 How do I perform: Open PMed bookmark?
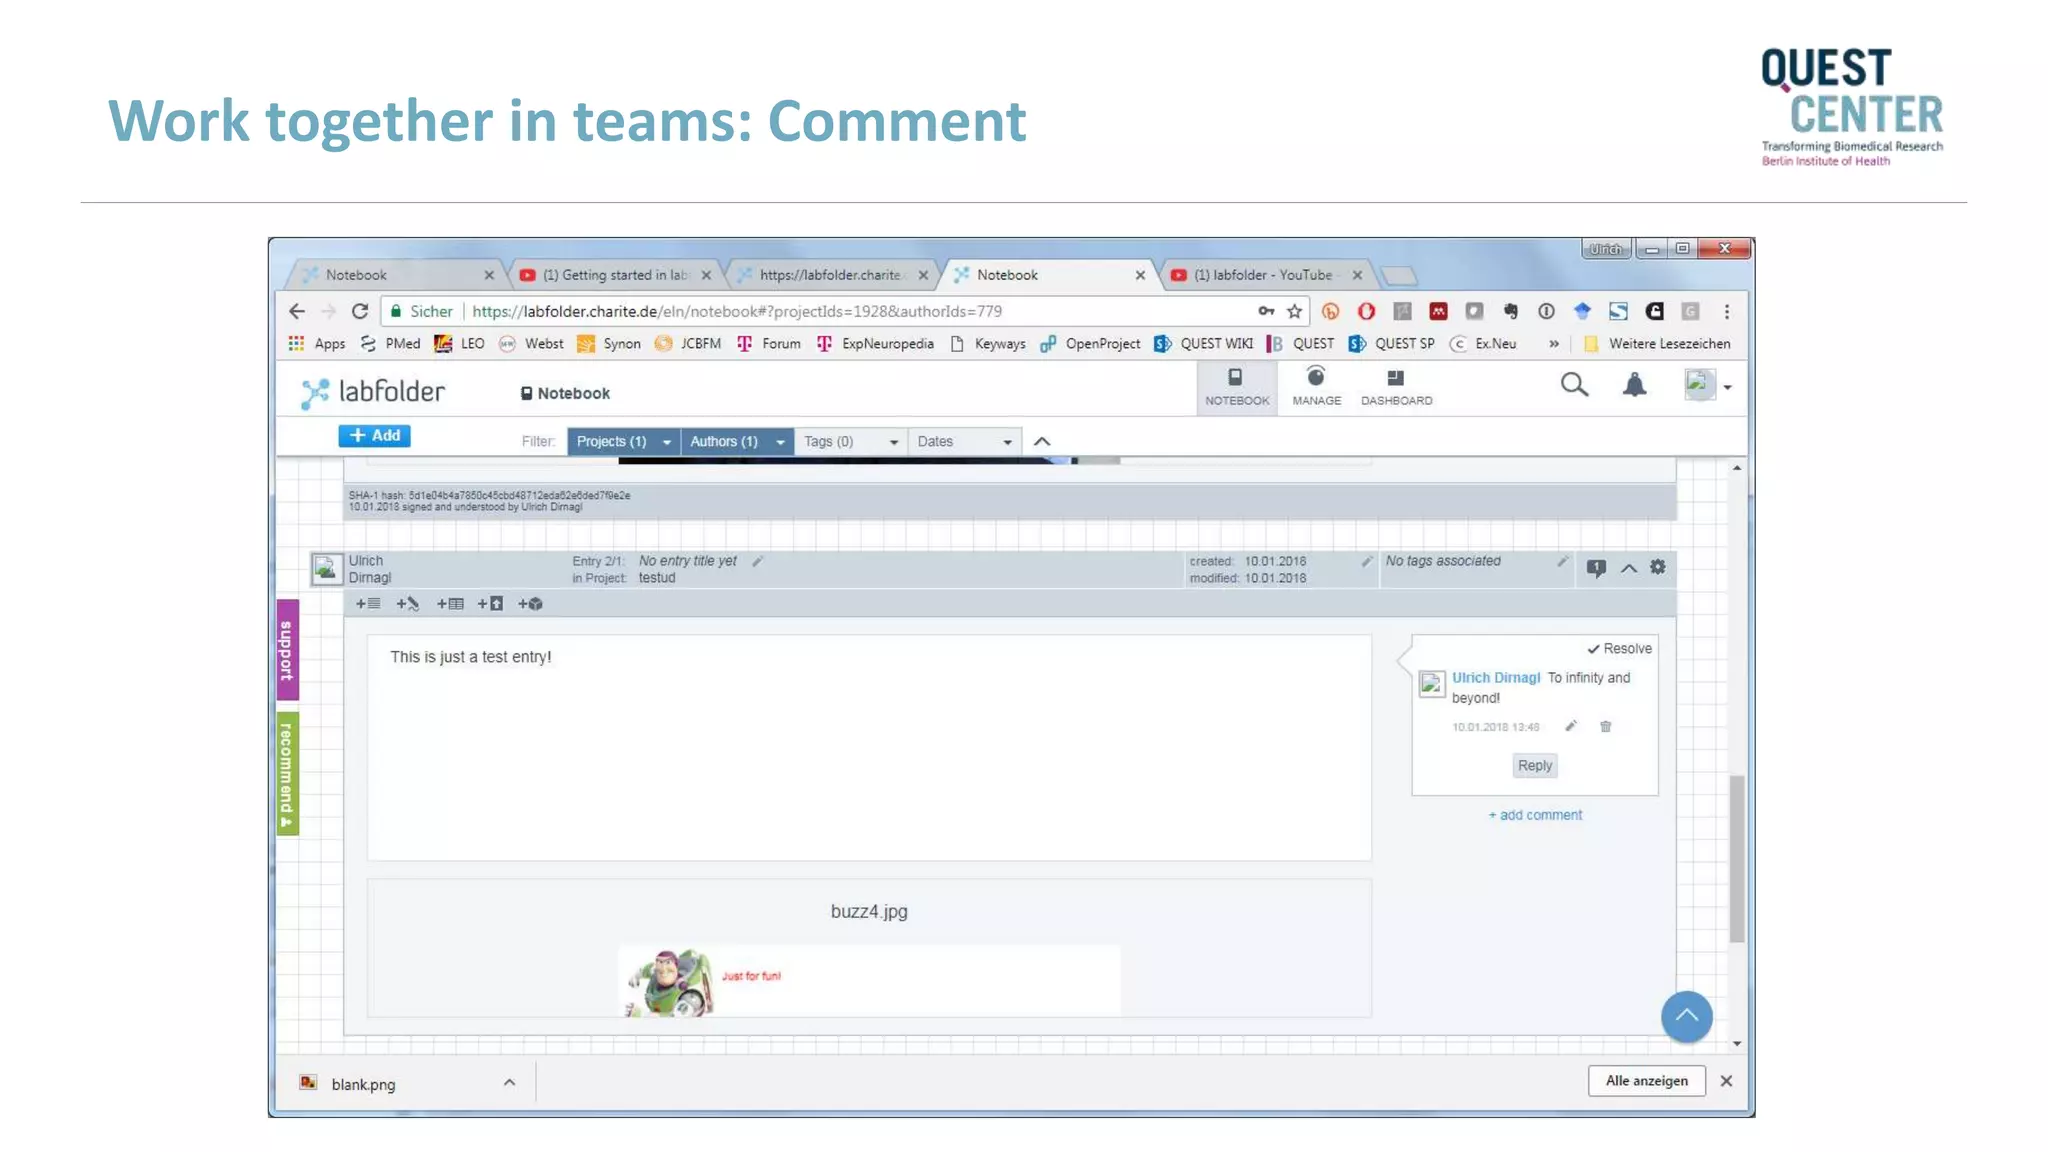click(391, 344)
